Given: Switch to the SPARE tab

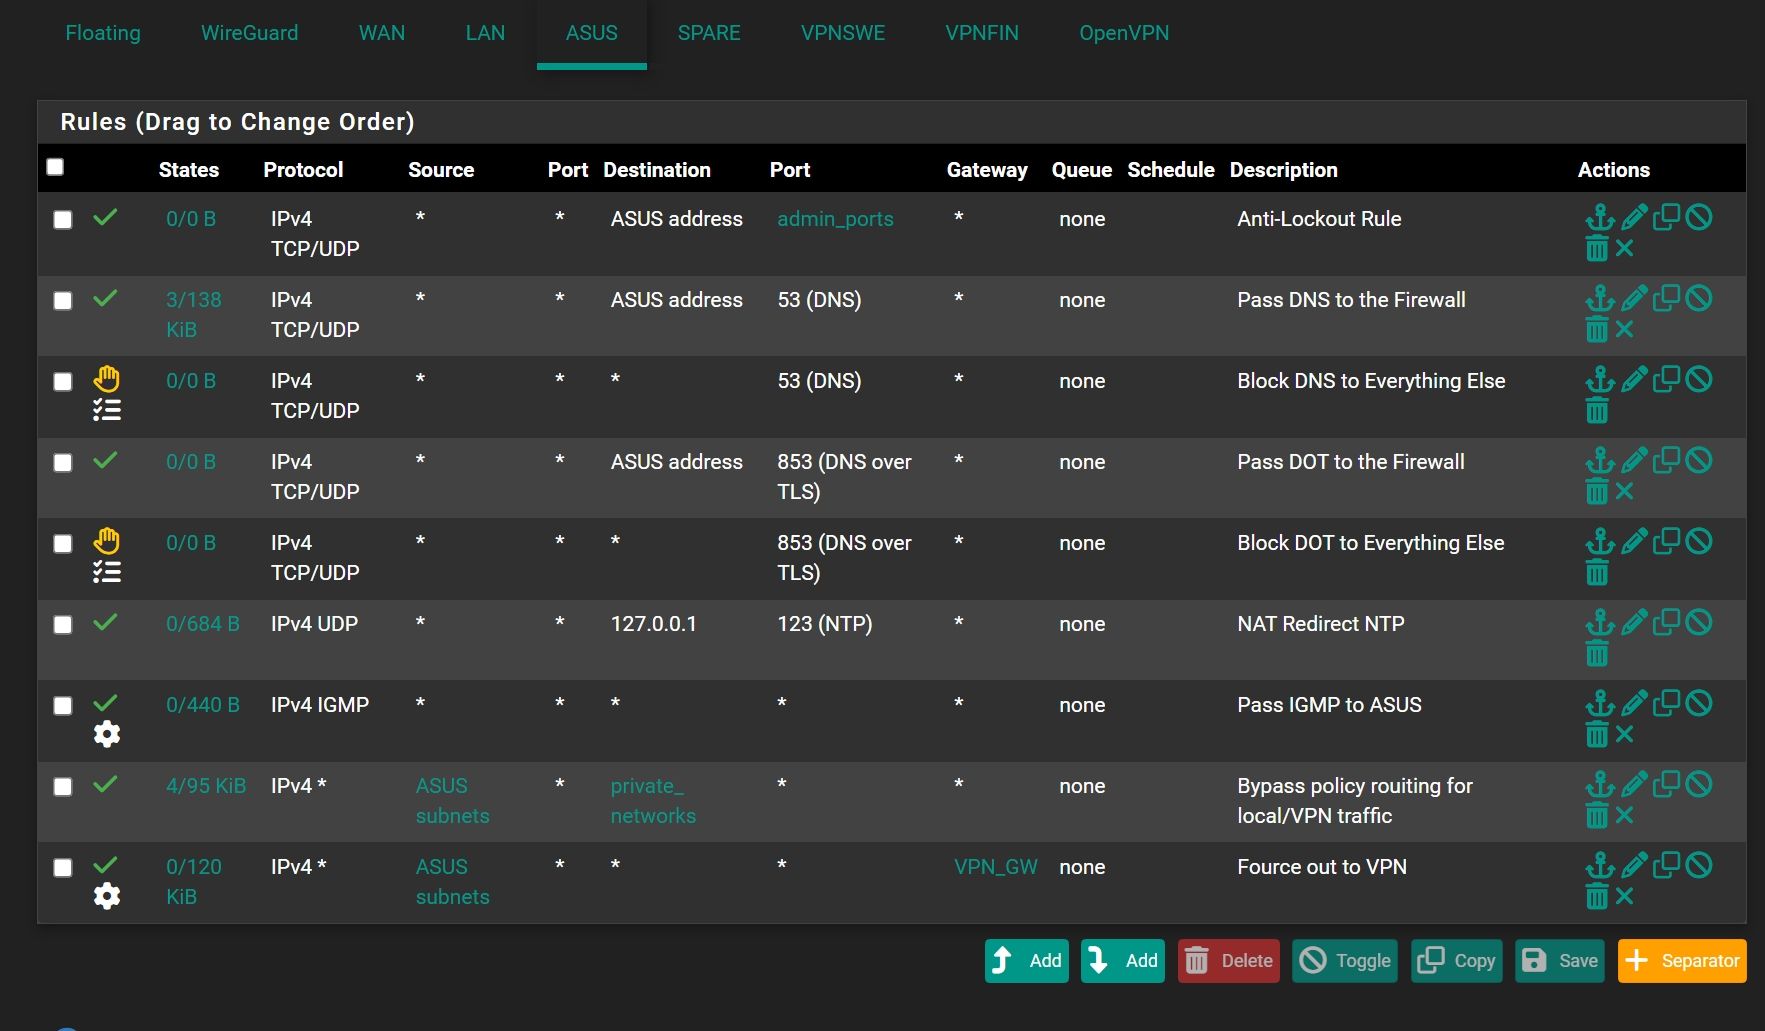Looking at the screenshot, I should pos(709,33).
